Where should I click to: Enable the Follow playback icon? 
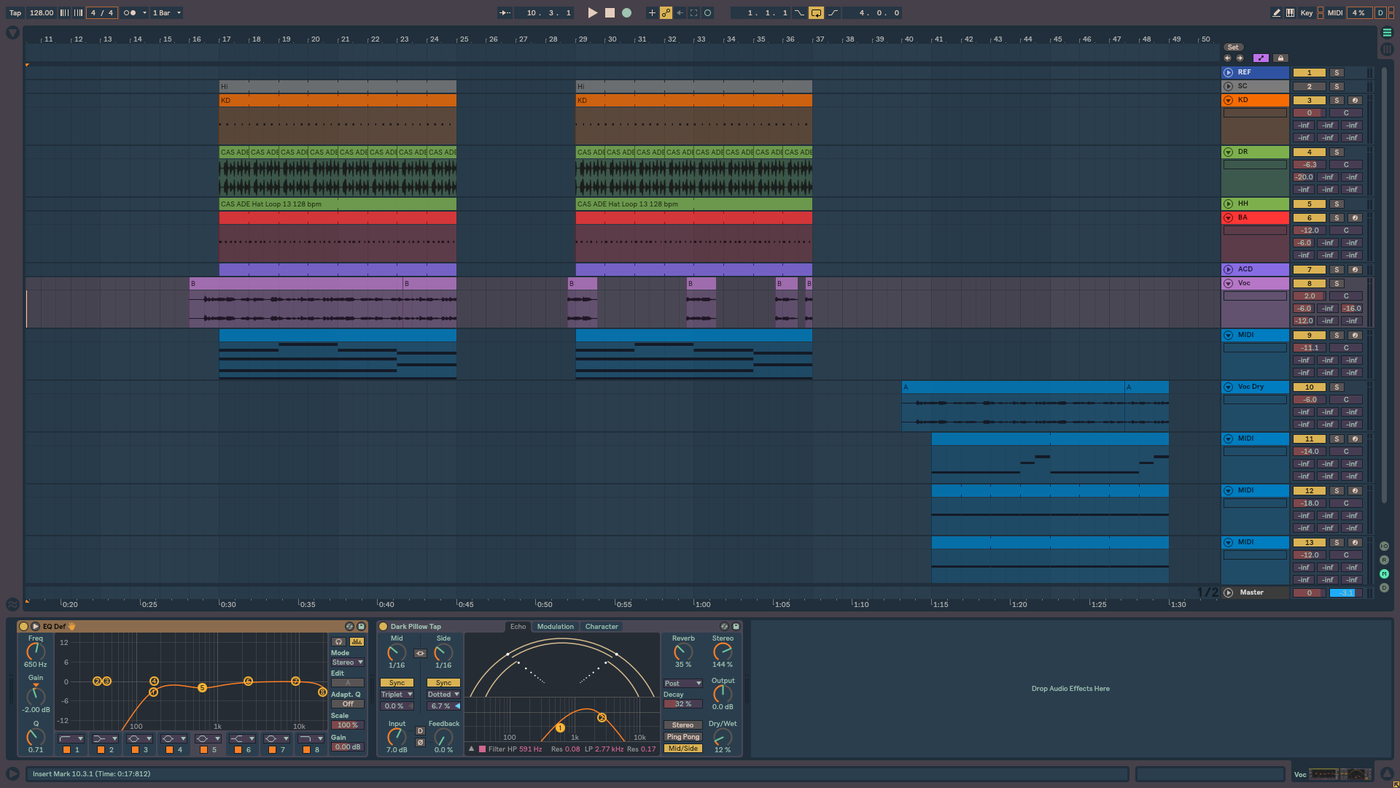click(505, 13)
